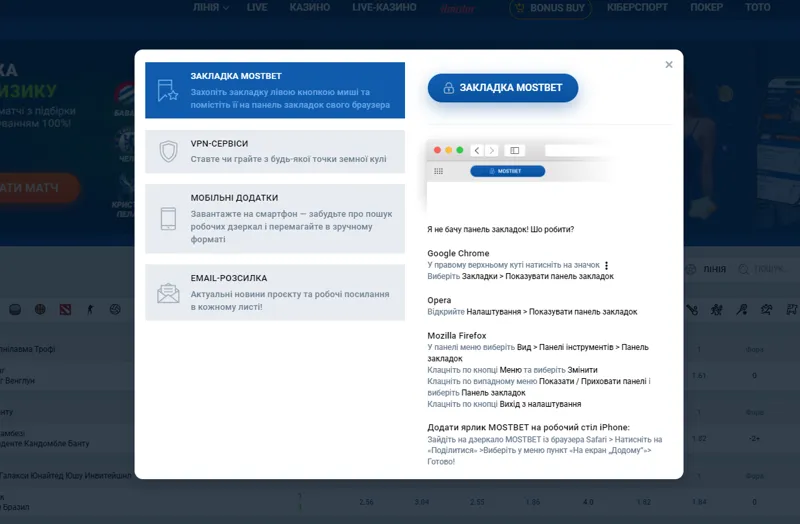The width and height of the screenshot is (800, 524).
Task: Click the BONUS BUY button in navigation
Action: point(550,8)
